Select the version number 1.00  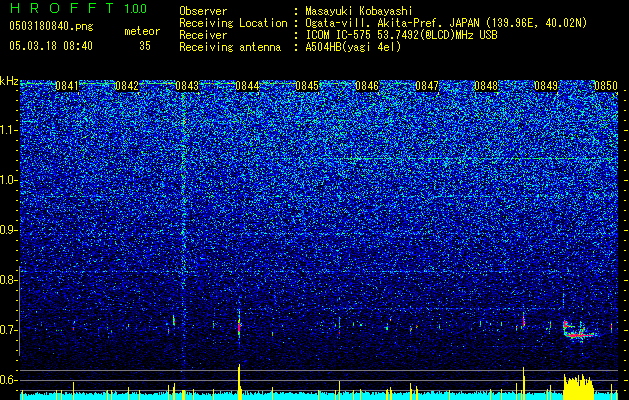tap(135, 8)
